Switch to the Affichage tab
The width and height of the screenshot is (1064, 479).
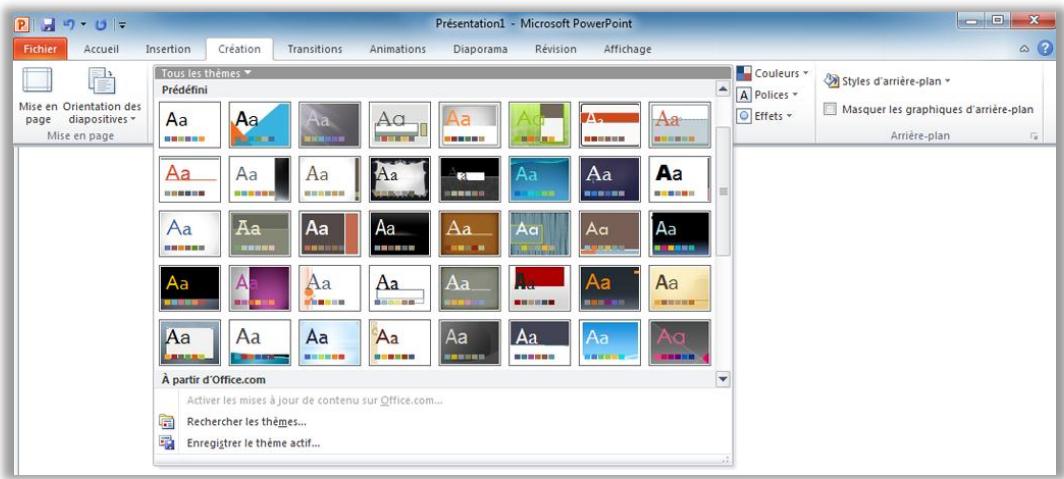click(627, 49)
